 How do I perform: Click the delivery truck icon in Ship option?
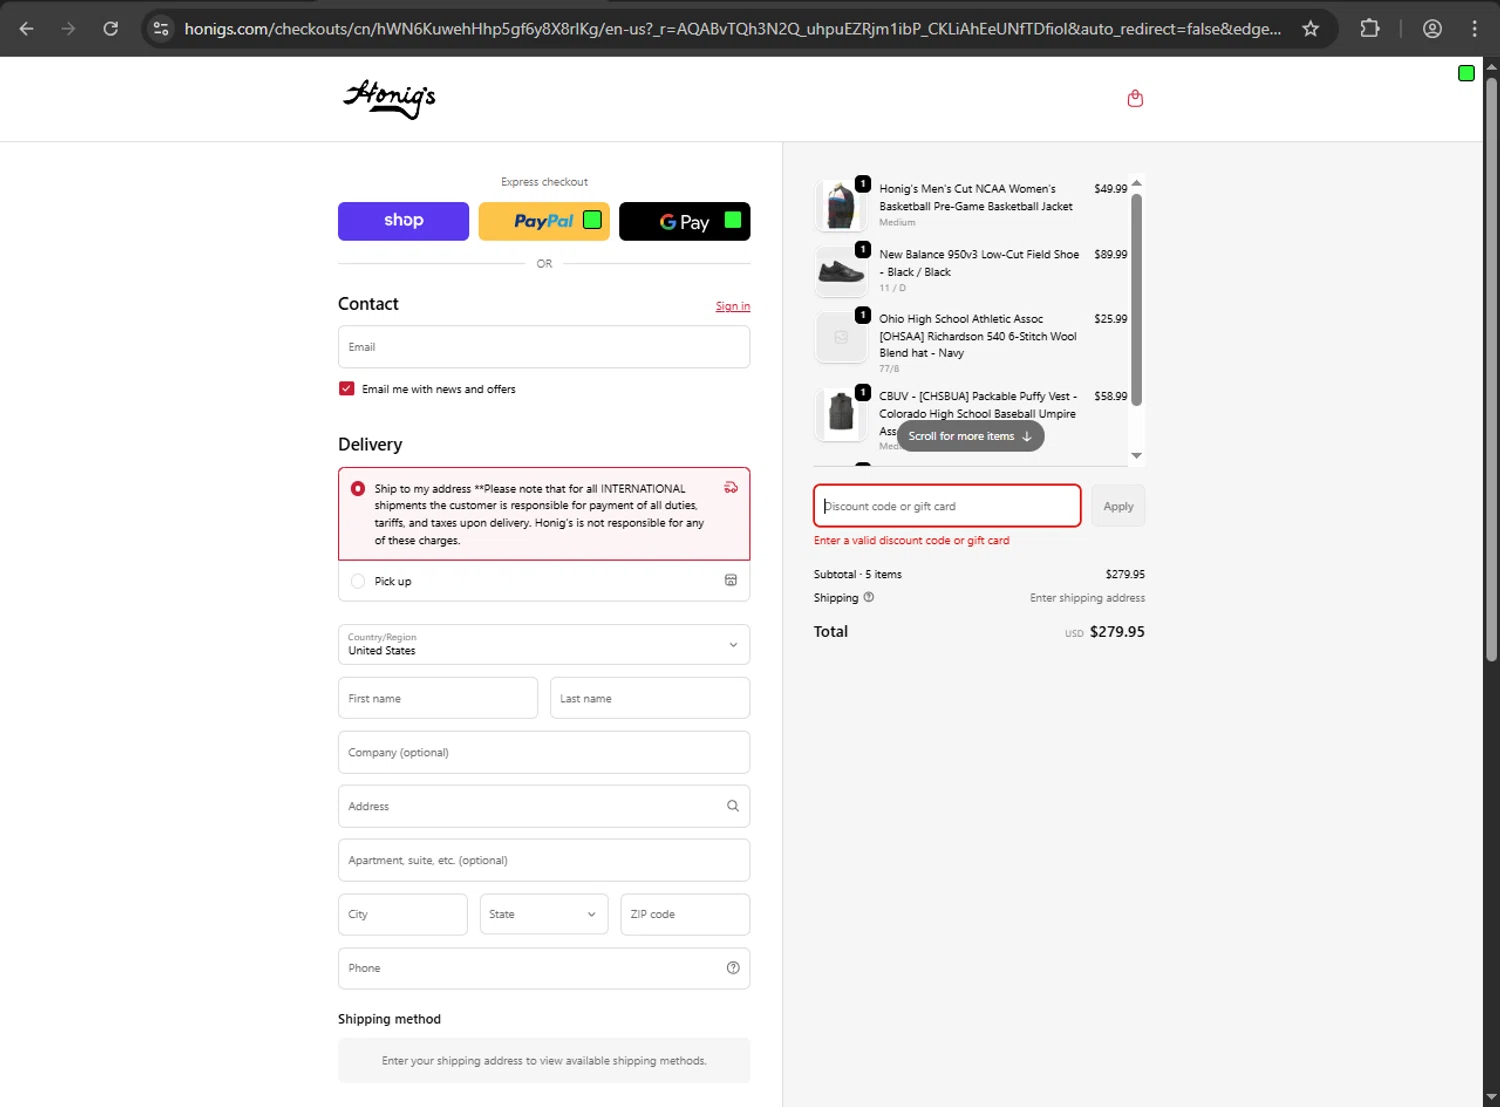click(x=731, y=488)
